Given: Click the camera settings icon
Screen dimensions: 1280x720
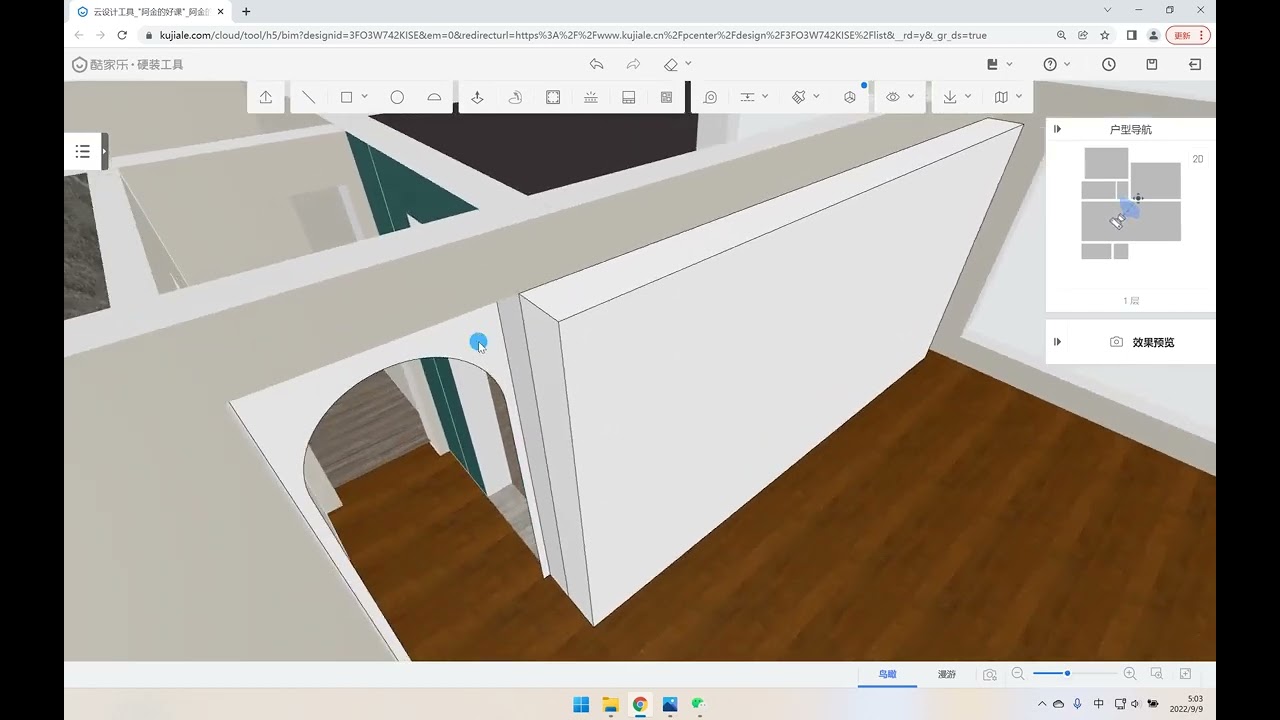Looking at the screenshot, I should point(990,674).
